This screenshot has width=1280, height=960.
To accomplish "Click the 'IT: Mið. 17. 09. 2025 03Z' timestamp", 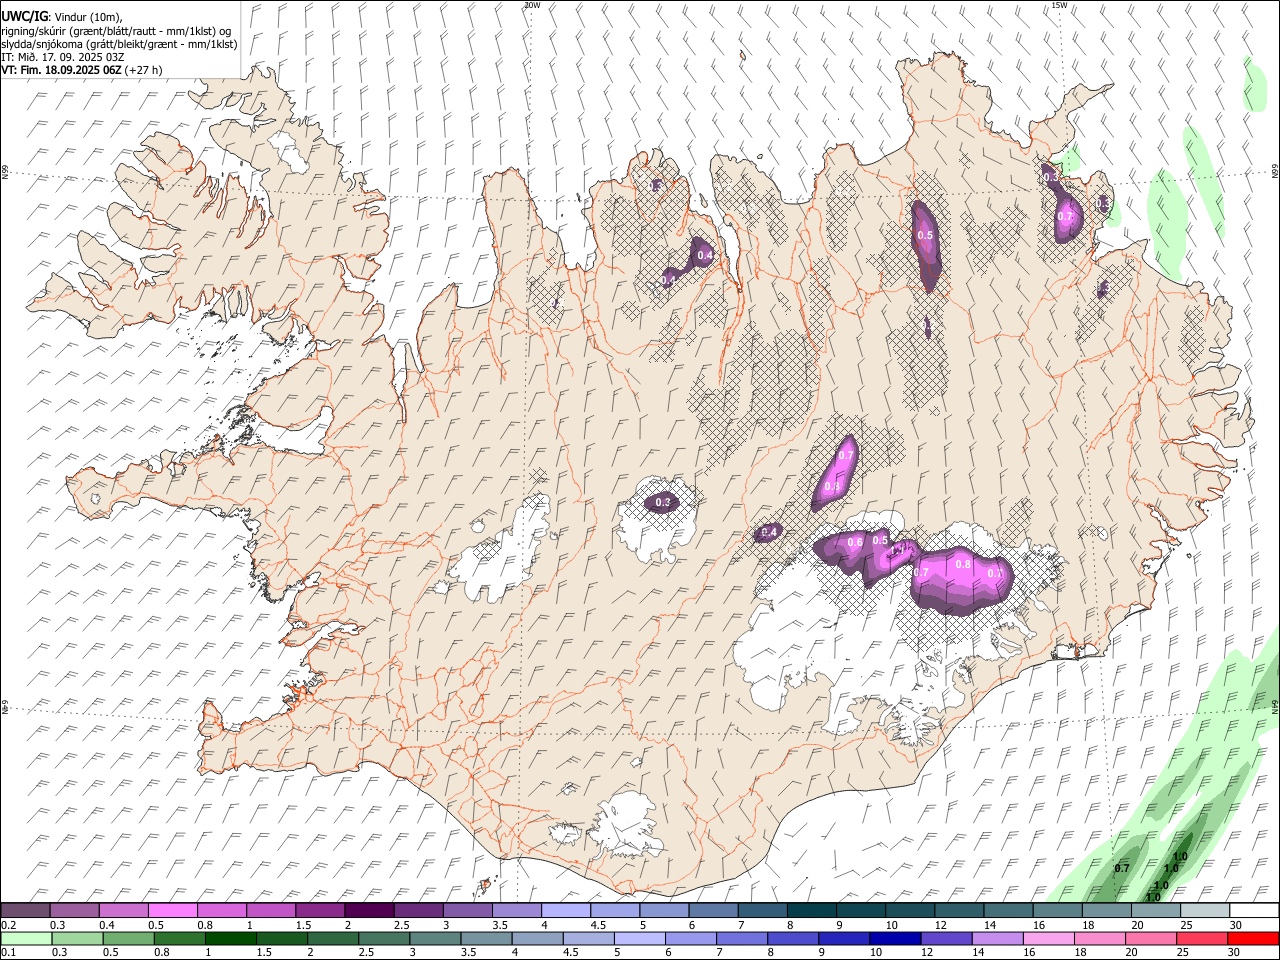I will coord(62,57).
